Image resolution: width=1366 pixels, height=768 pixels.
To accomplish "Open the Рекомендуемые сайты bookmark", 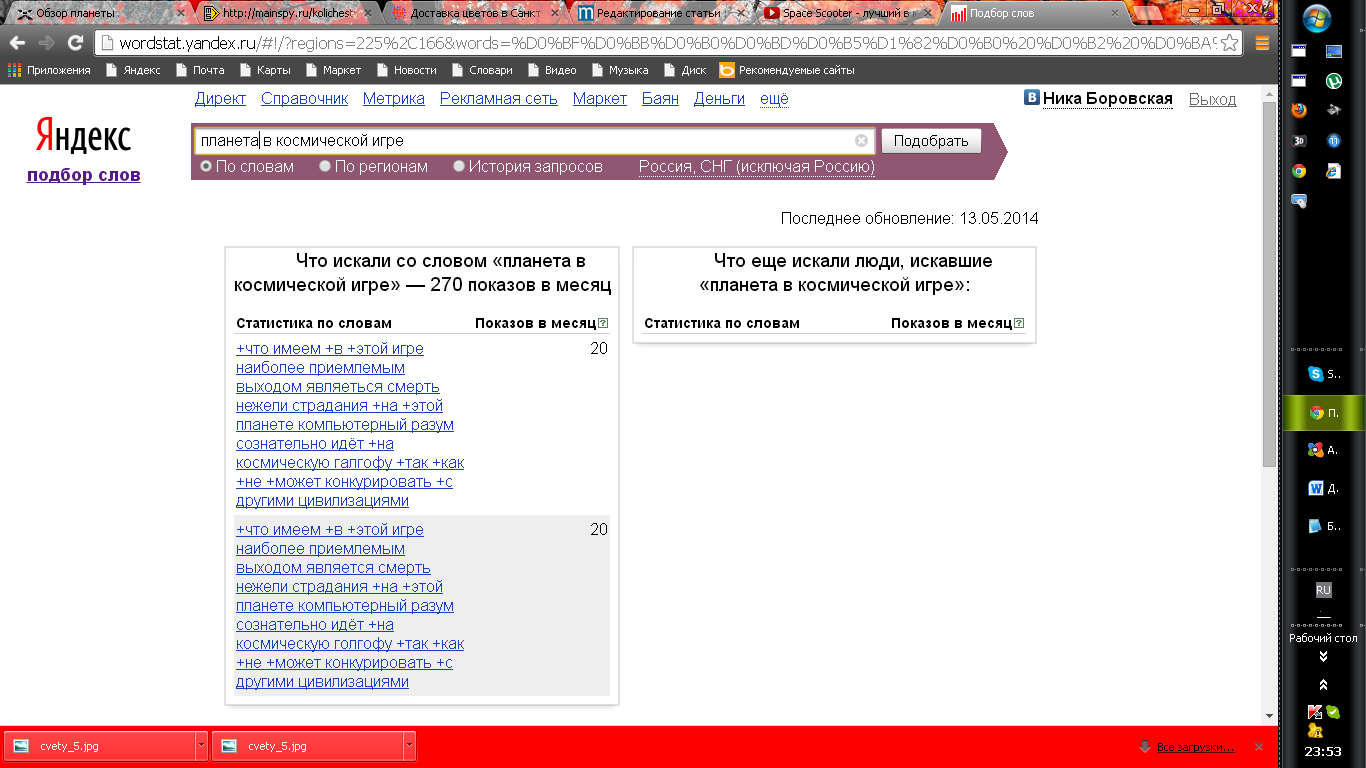I will click(787, 70).
